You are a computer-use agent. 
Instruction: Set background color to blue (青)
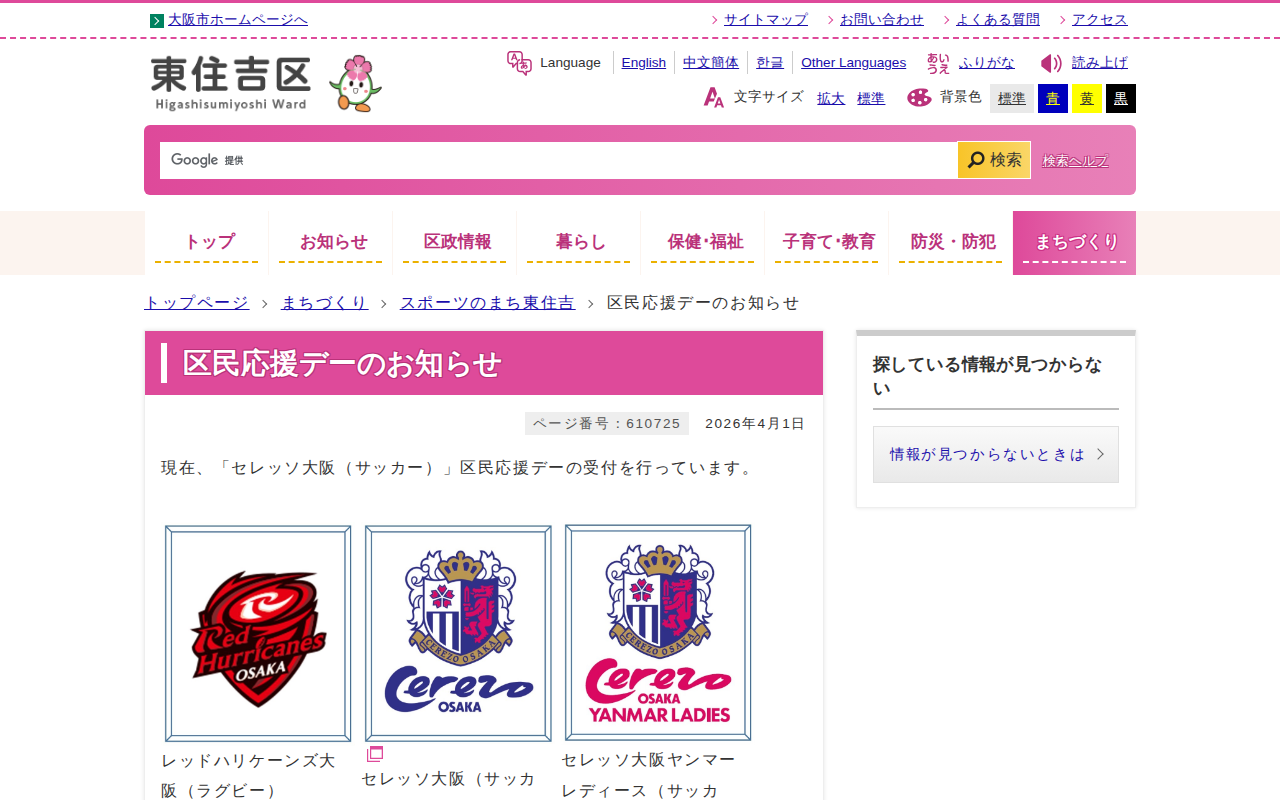tap(1053, 99)
